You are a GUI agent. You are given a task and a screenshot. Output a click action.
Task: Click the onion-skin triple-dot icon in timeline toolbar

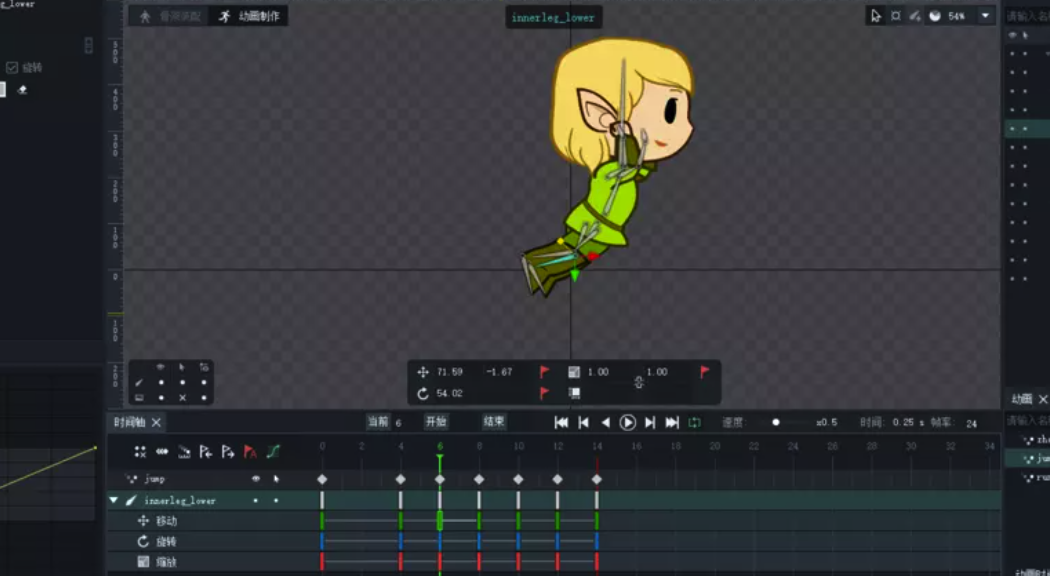162,452
